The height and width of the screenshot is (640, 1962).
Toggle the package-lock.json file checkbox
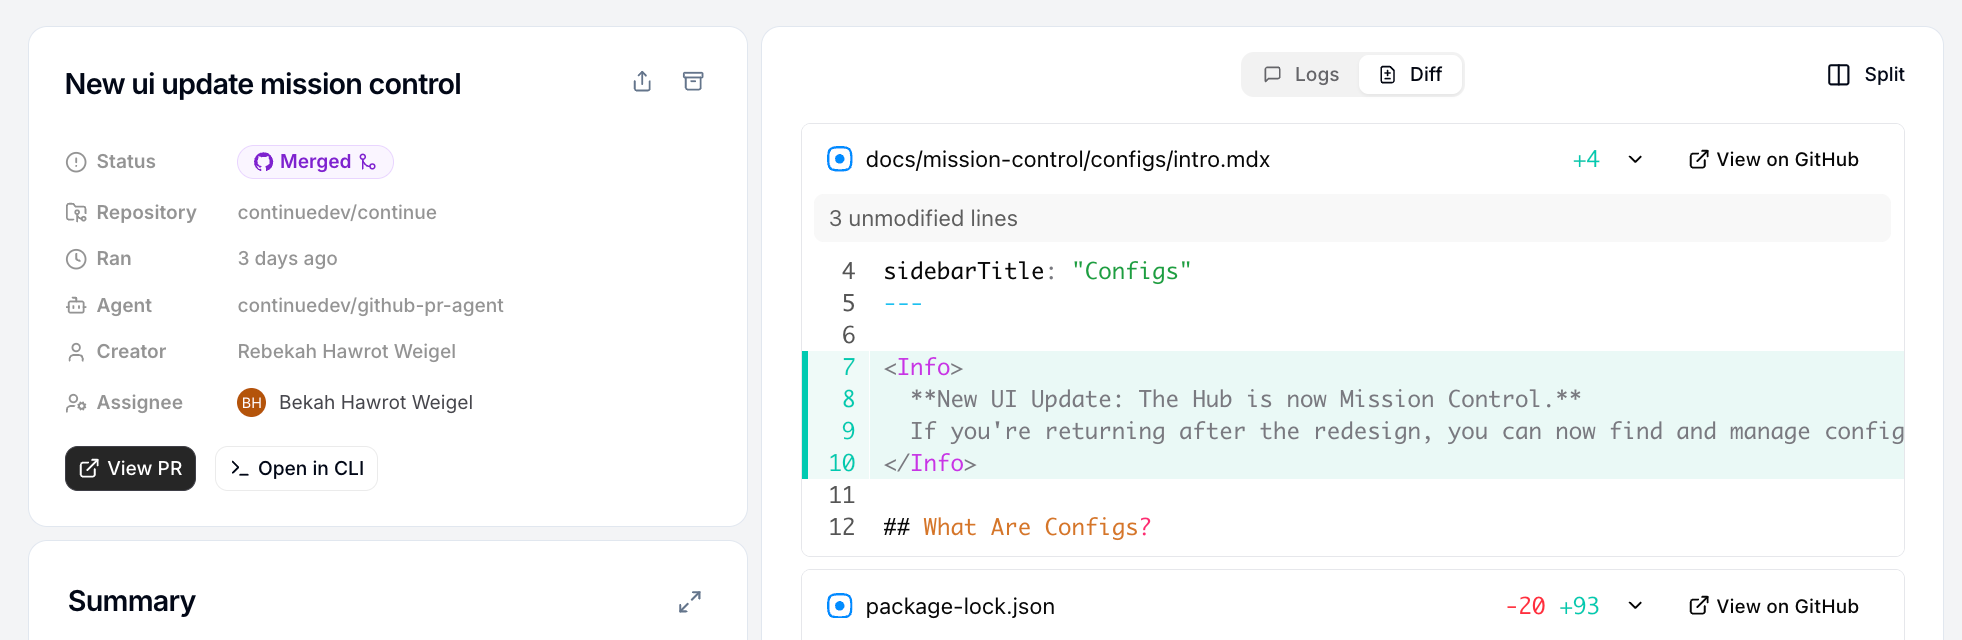(x=840, y=606)
